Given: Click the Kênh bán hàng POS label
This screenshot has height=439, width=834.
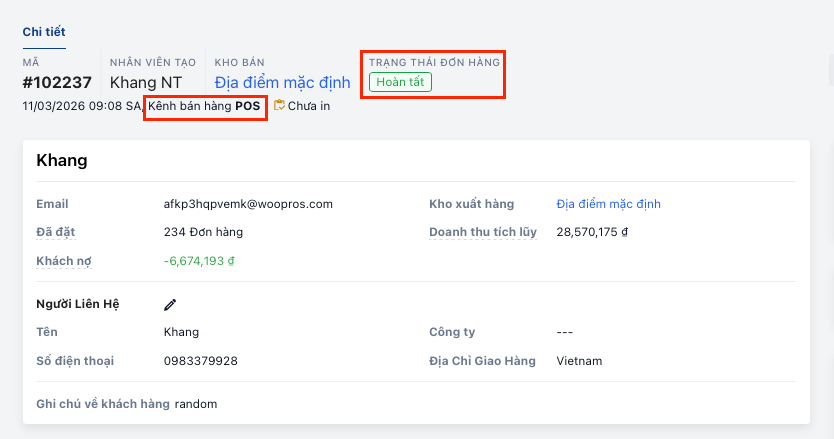Looking at the screenshot, I should (x=205, y=105).
